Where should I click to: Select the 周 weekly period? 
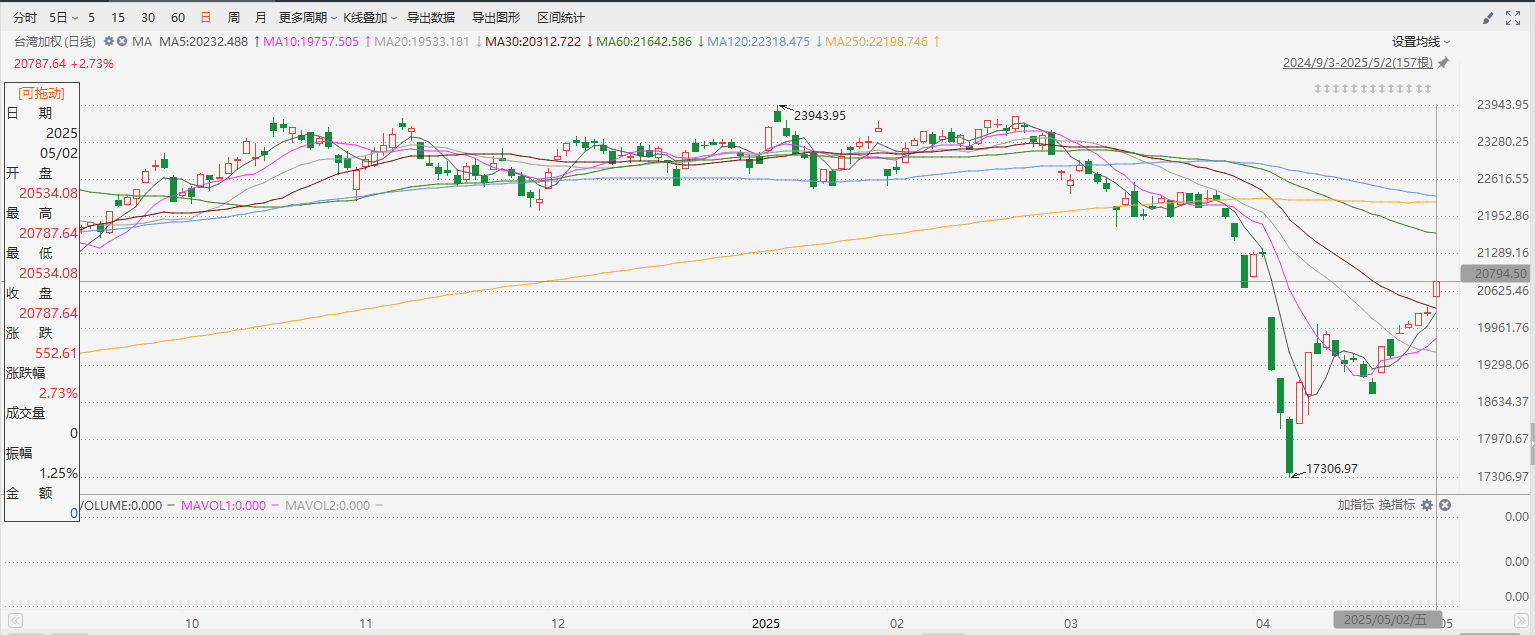click(233, 18)
